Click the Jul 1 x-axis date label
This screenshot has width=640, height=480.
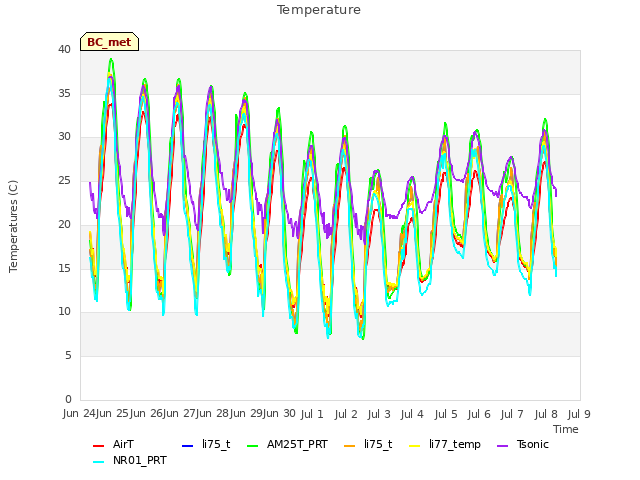point(312,414)
